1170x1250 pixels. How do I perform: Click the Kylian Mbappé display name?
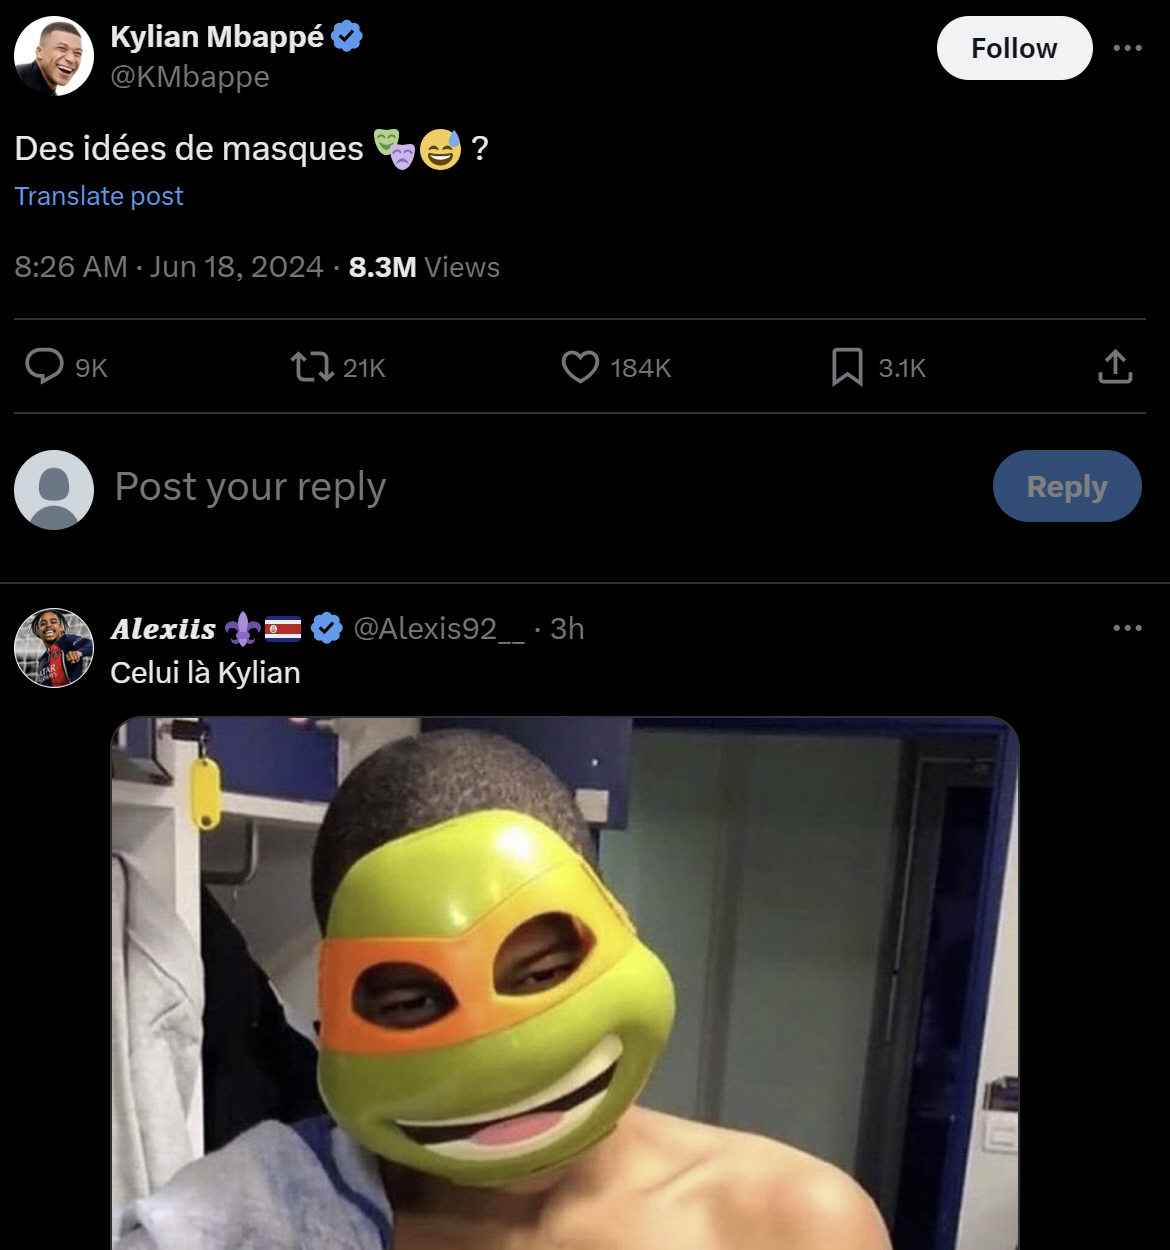[217, 37]
